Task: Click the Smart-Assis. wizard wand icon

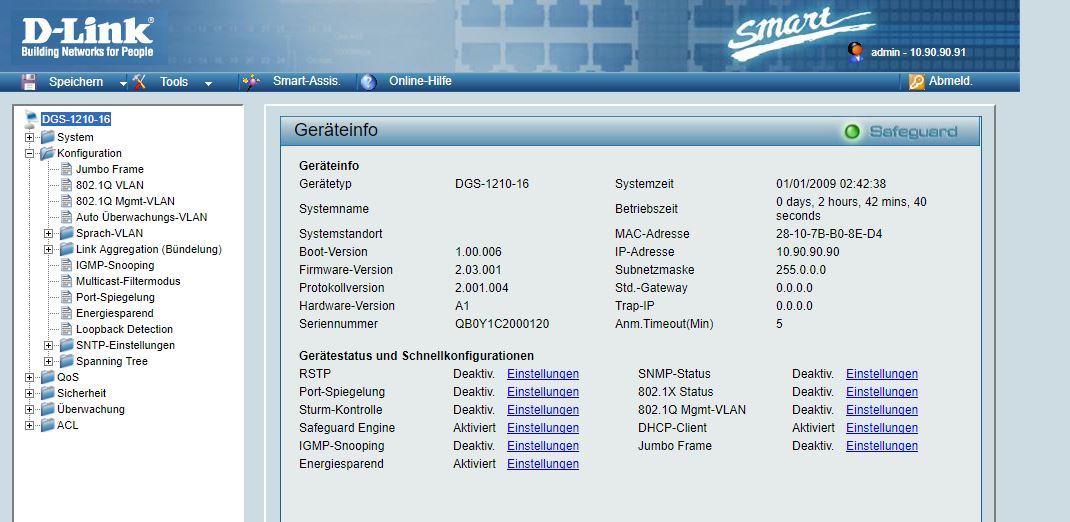Action: click(251, 82)
